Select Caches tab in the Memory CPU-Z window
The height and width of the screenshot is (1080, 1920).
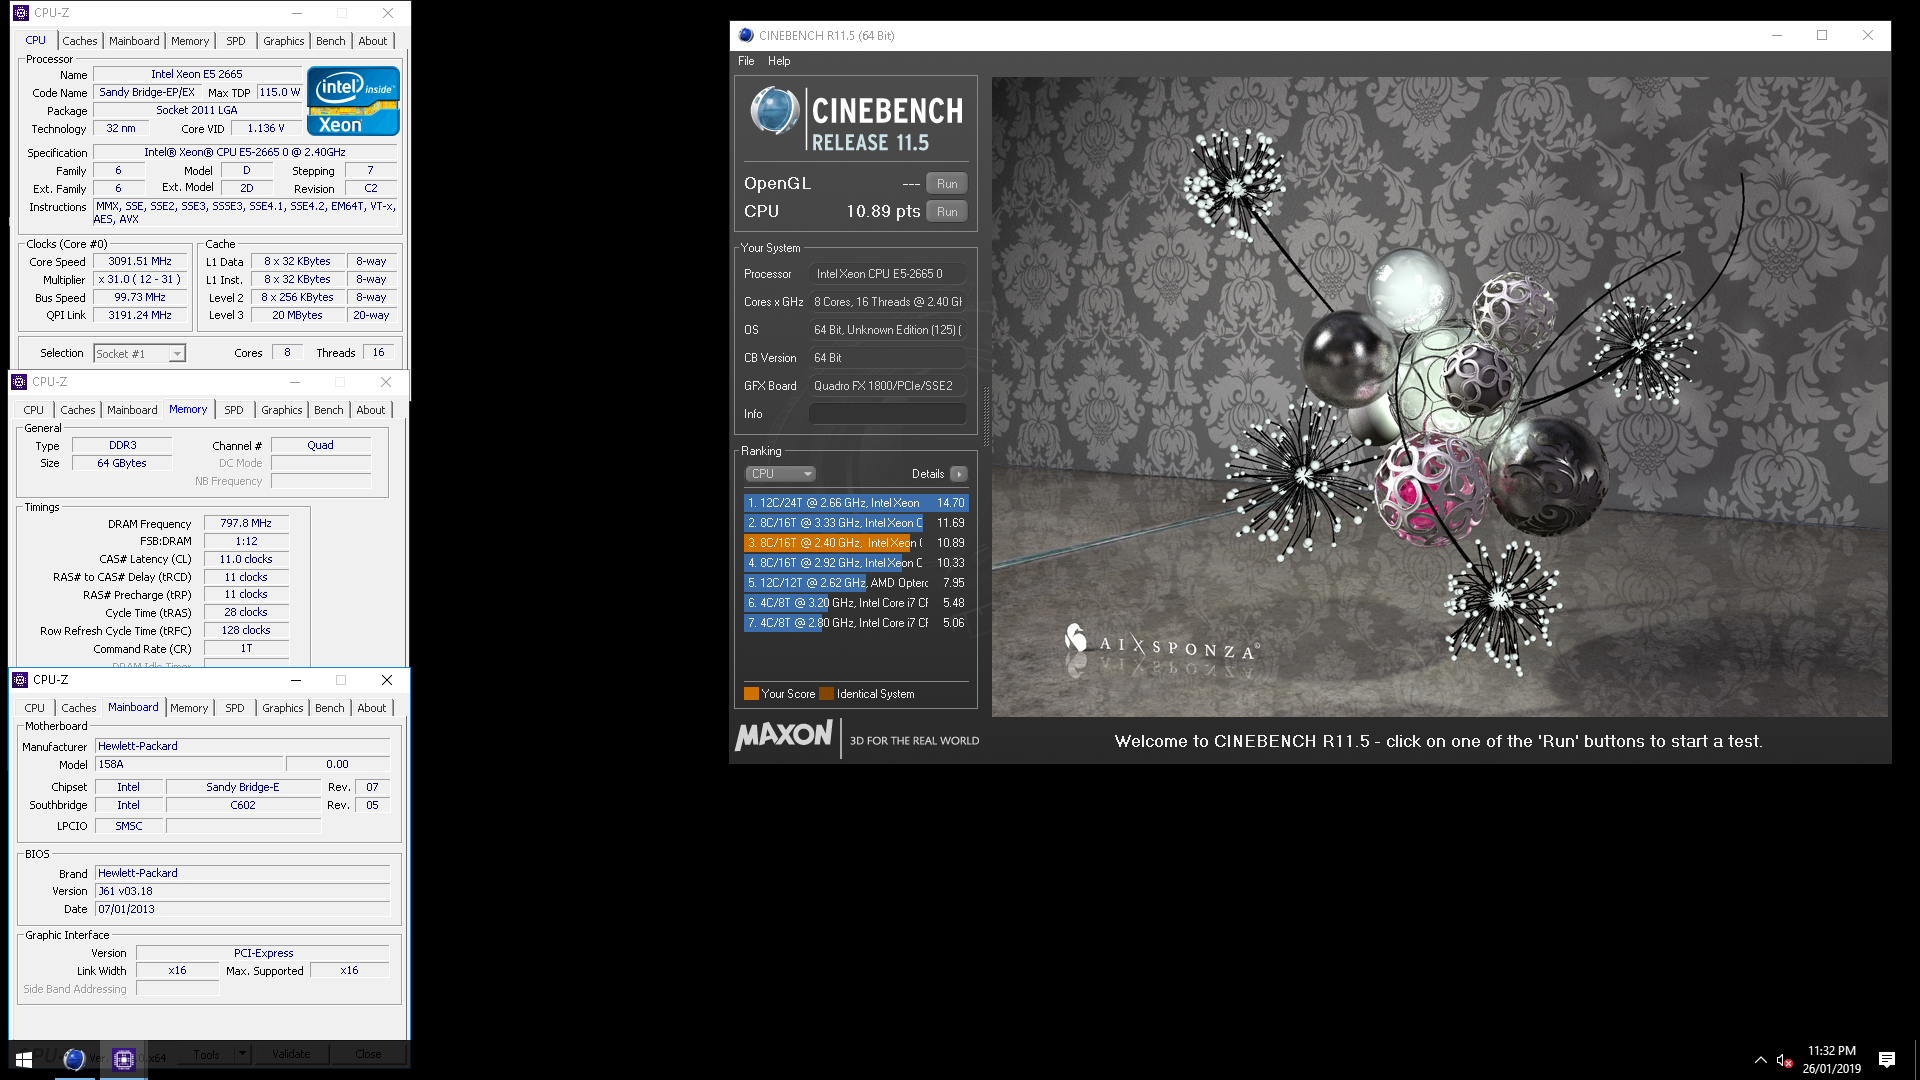[78, 410]
